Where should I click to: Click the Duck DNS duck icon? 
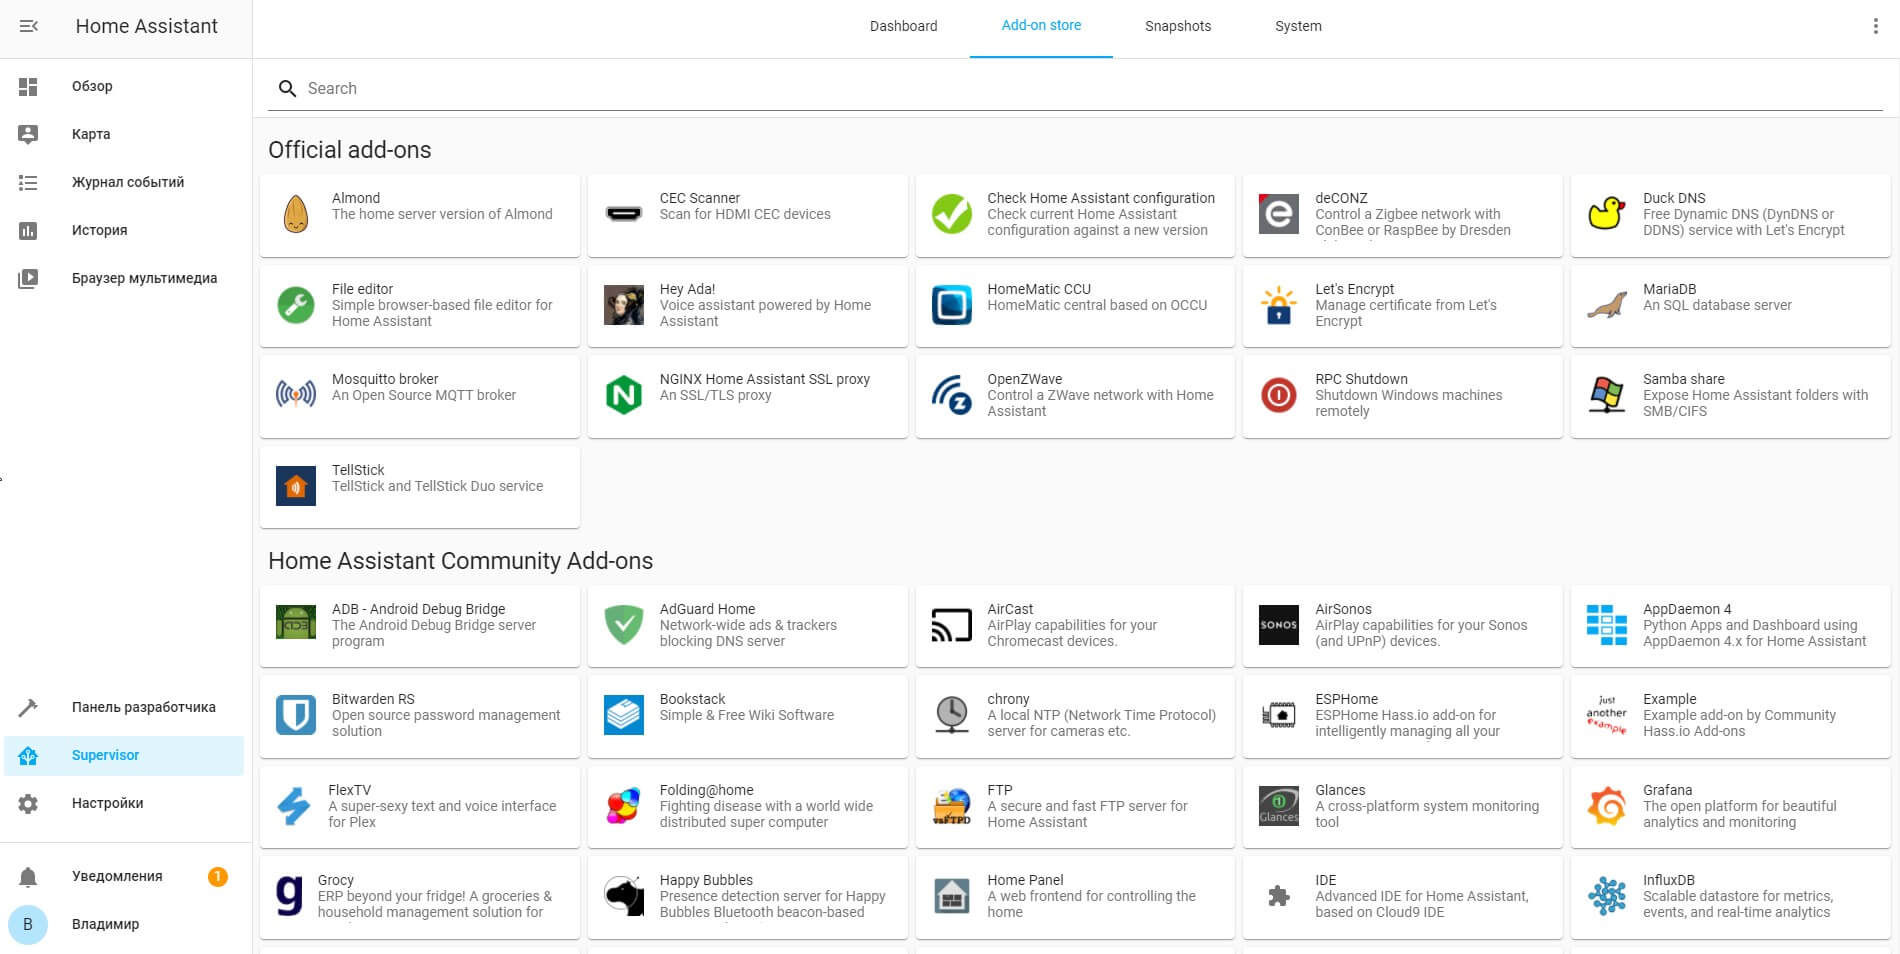(1606, 214)
